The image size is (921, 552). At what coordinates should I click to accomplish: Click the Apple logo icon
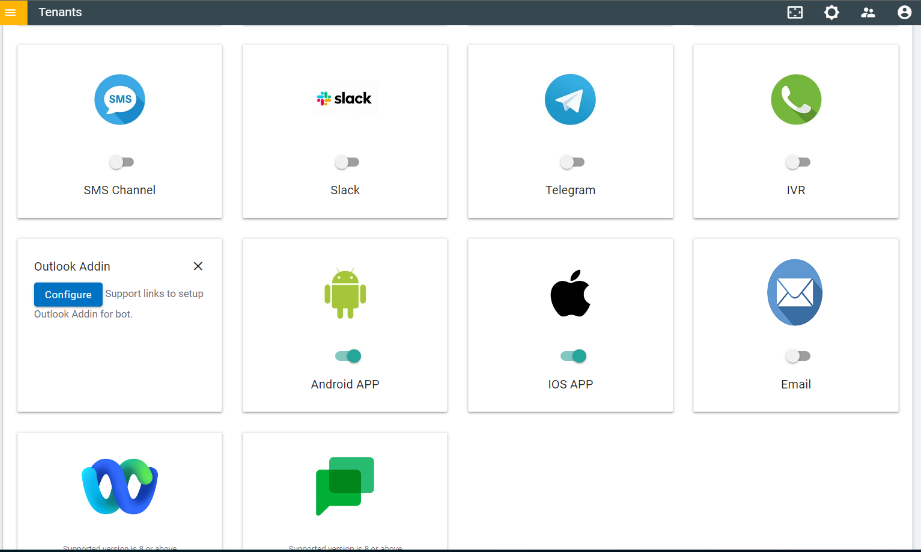(x=570, y=293)
